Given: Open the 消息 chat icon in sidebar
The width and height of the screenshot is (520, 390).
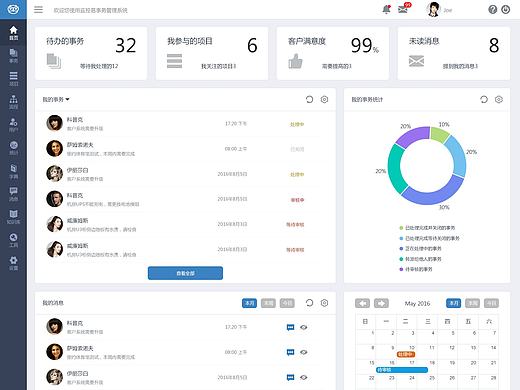Looking at the screenshot, I should coord(13,194).
